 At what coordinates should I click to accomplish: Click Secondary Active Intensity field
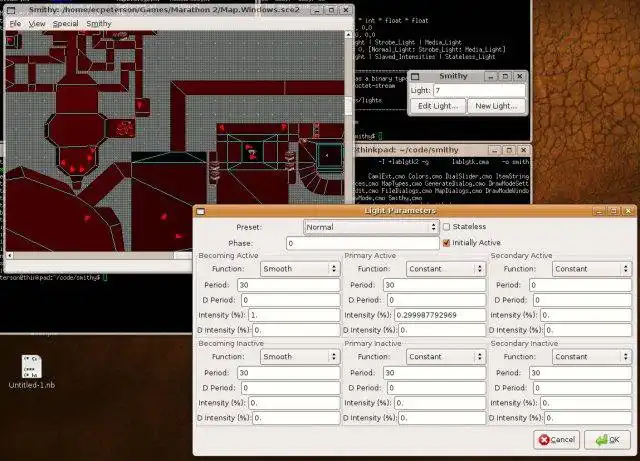[586, 315]
